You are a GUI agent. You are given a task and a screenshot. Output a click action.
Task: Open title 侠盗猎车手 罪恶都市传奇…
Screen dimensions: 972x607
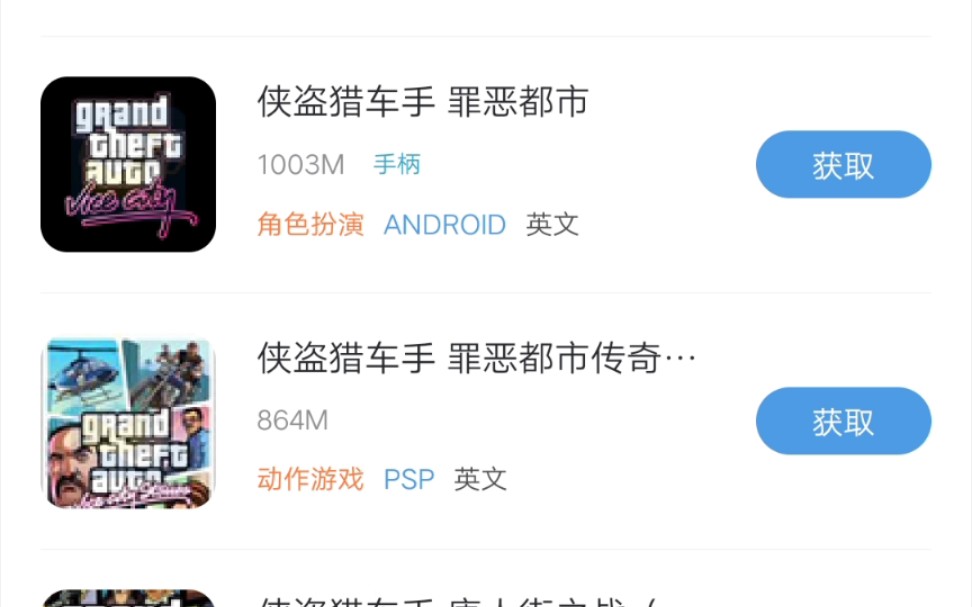tap(477, 358)
